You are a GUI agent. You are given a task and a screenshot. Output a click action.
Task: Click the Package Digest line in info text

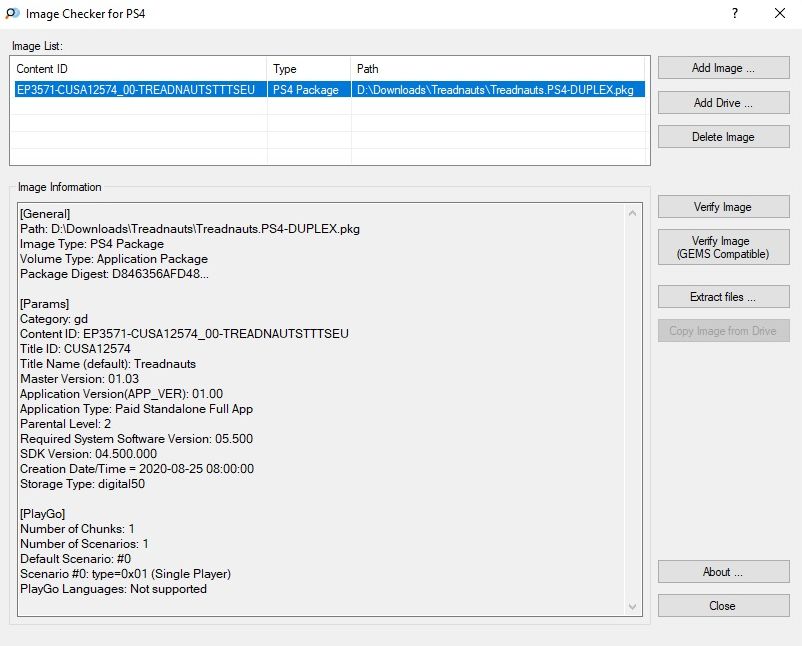[114, 274]
